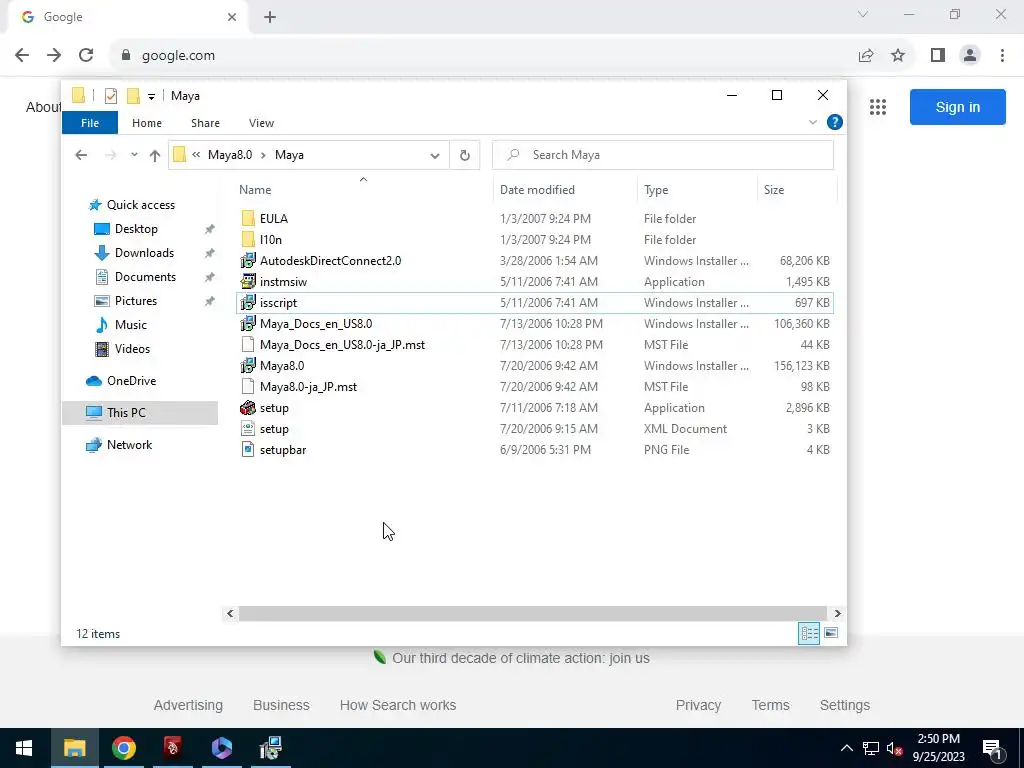Open File Explorer help
1024x768 pixels.
coord(834,122)
